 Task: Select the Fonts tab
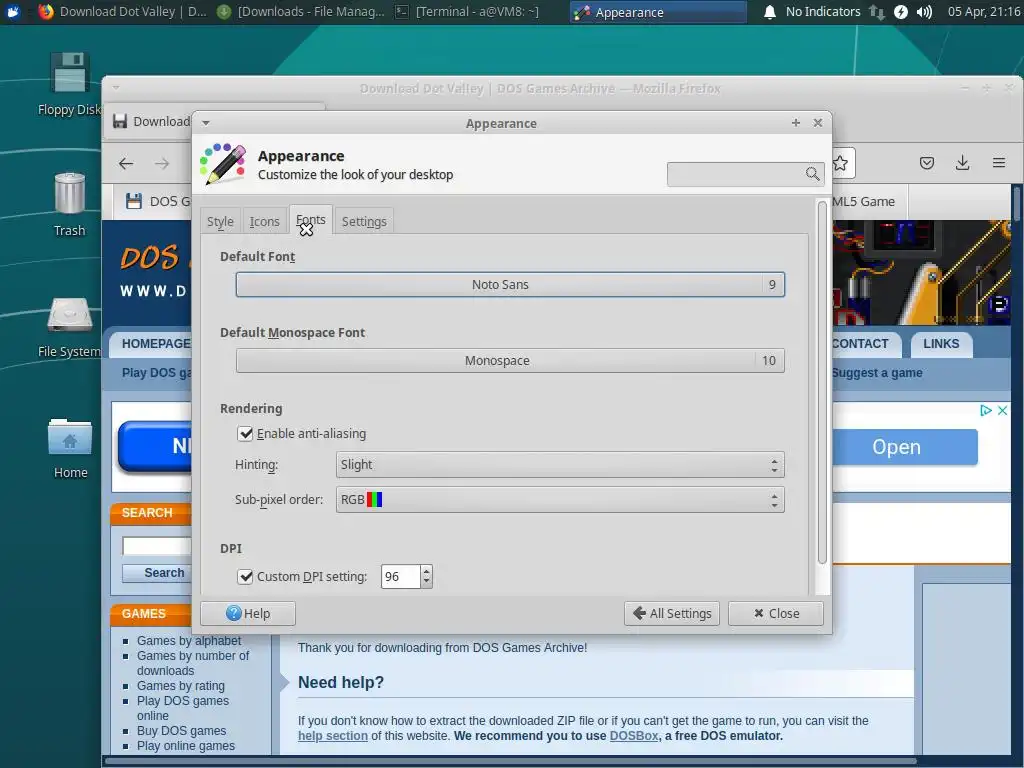(x=311, y=219)
